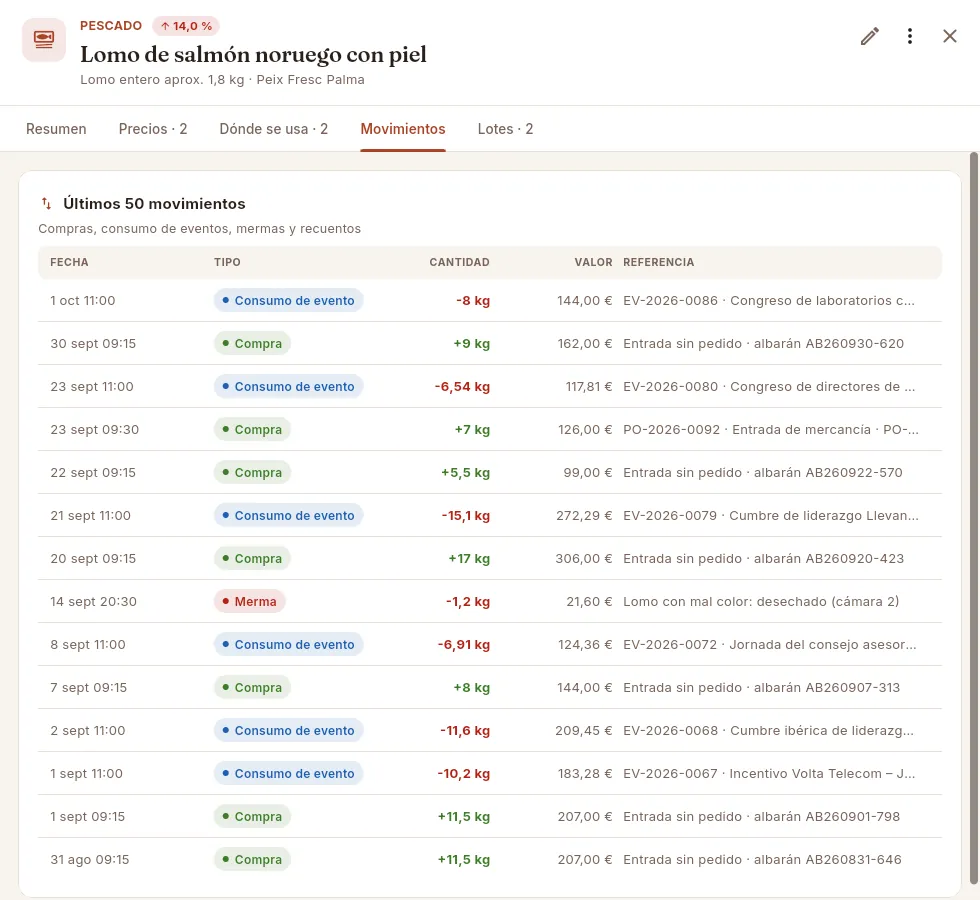Screen dimensions: 980x900
Task: Click the TIPO column header
Action: pyautogui.click(x=228, y=262)
